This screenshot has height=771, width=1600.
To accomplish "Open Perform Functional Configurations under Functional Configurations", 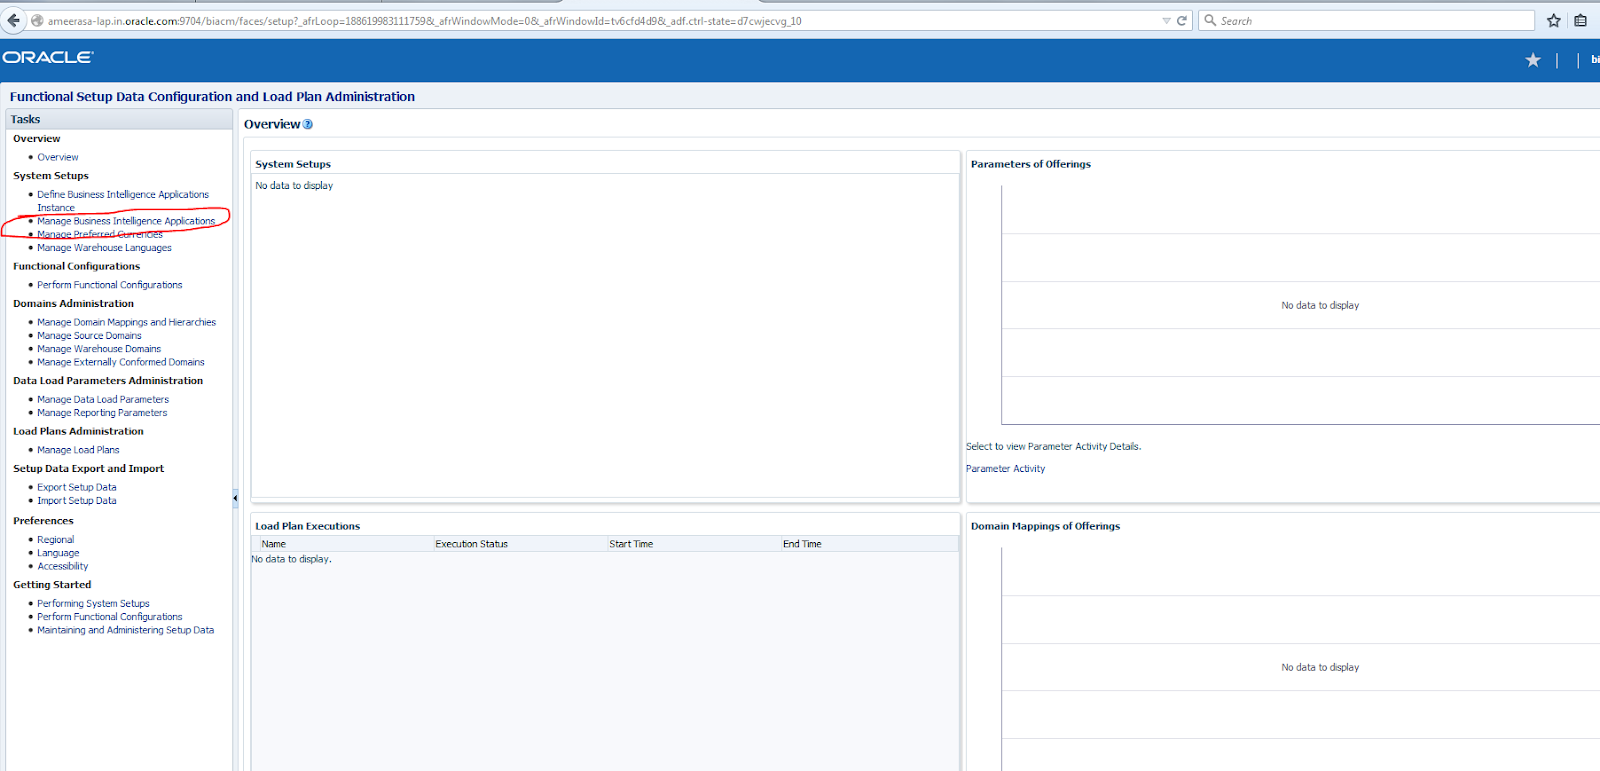I will pyautogui.click(x=110, y=285).
